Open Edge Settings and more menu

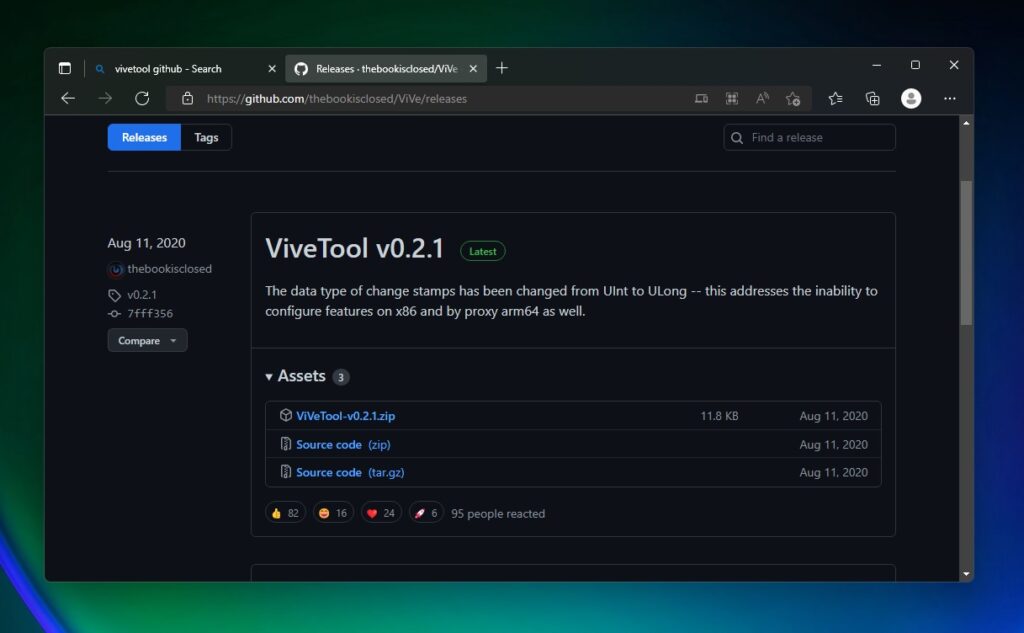tap(950, 98)
